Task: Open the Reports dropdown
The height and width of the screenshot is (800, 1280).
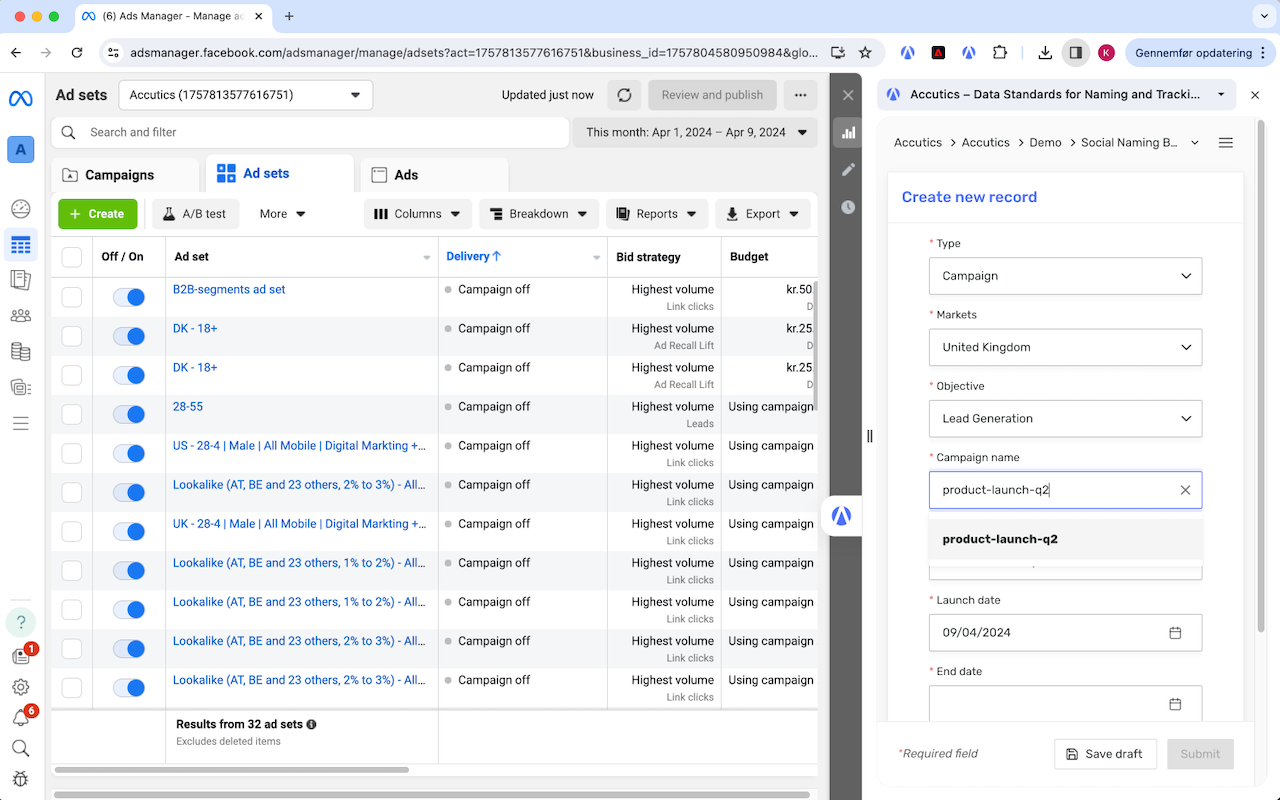Action: (x=657, y=214)
